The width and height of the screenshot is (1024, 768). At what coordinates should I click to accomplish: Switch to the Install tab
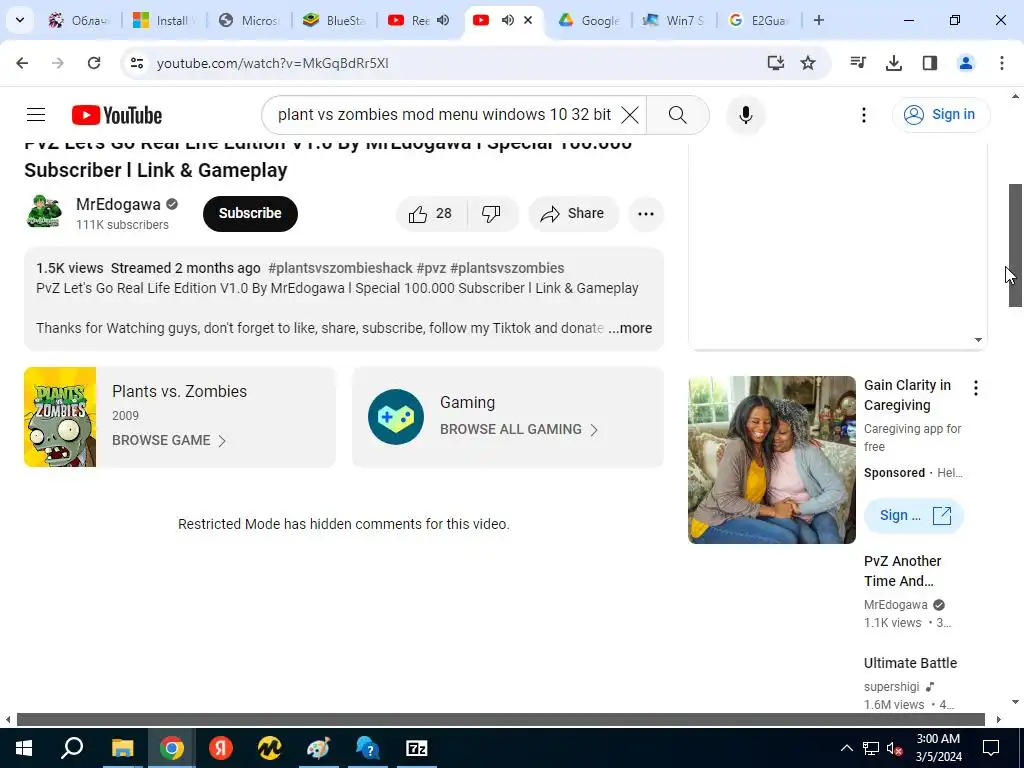[164, 20]
